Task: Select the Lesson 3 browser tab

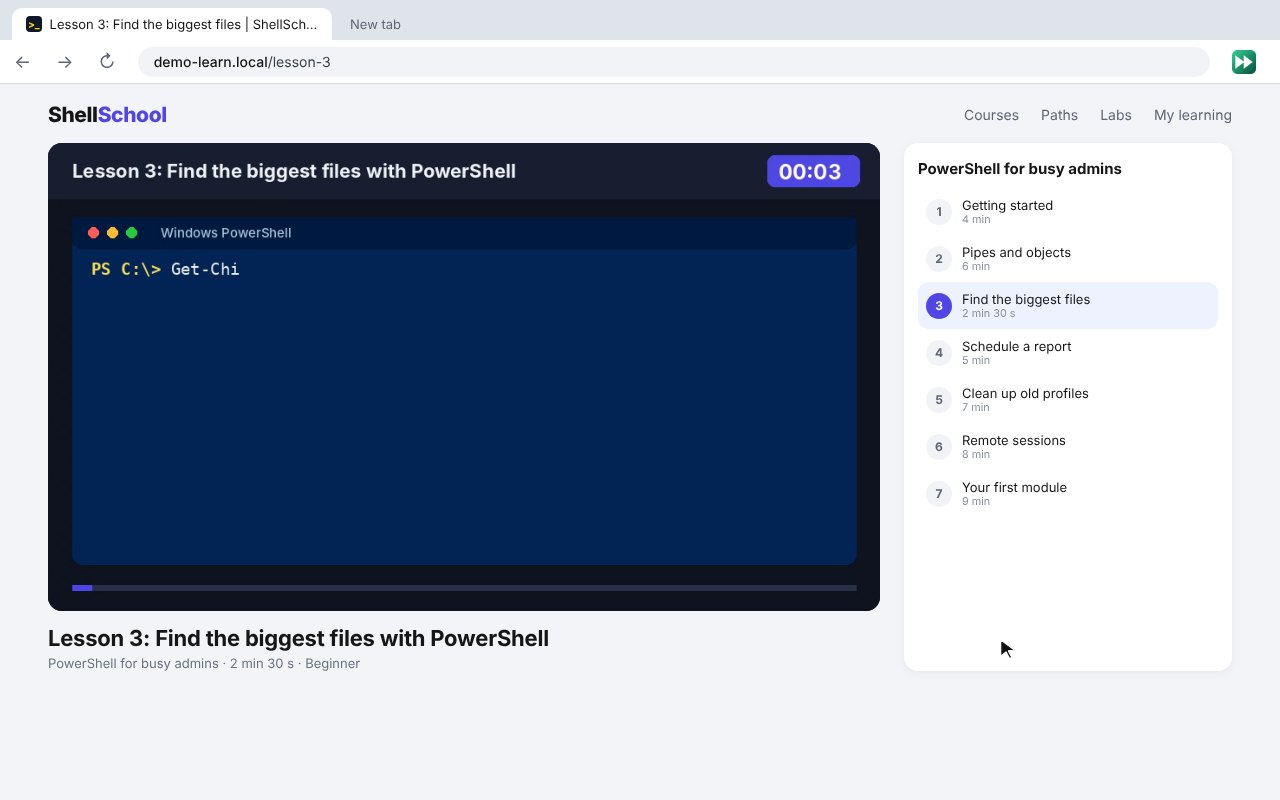Action: point(172,24)
